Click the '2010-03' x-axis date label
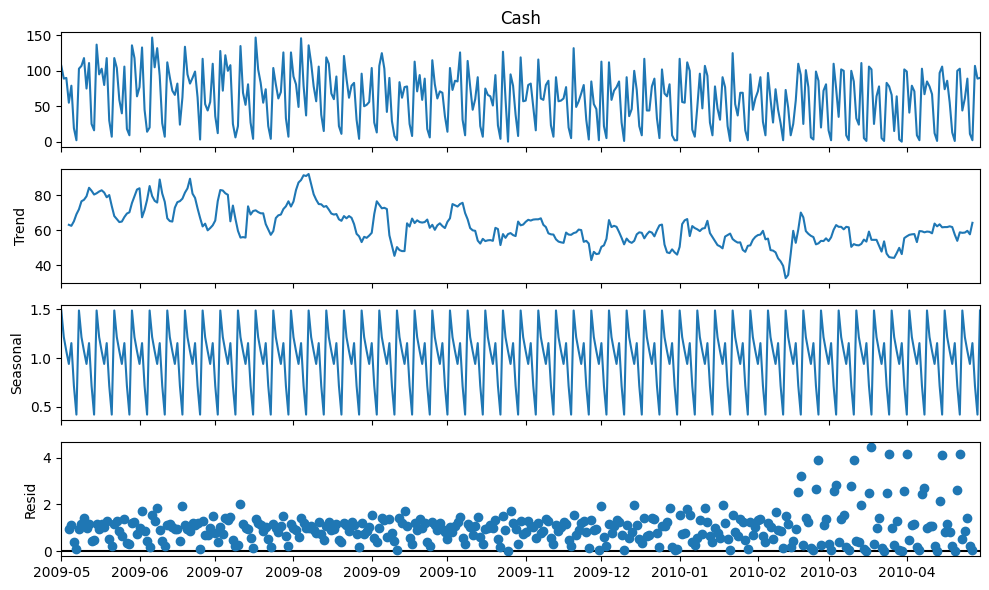 coord(829,573)
